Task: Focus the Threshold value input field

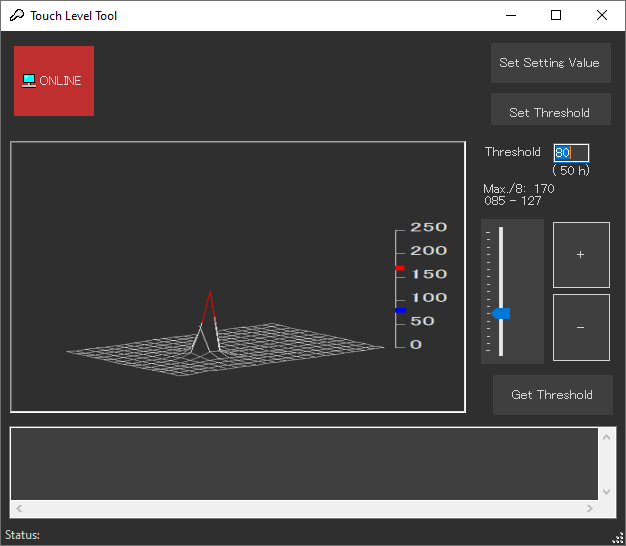Action: (x=571, y=153)
